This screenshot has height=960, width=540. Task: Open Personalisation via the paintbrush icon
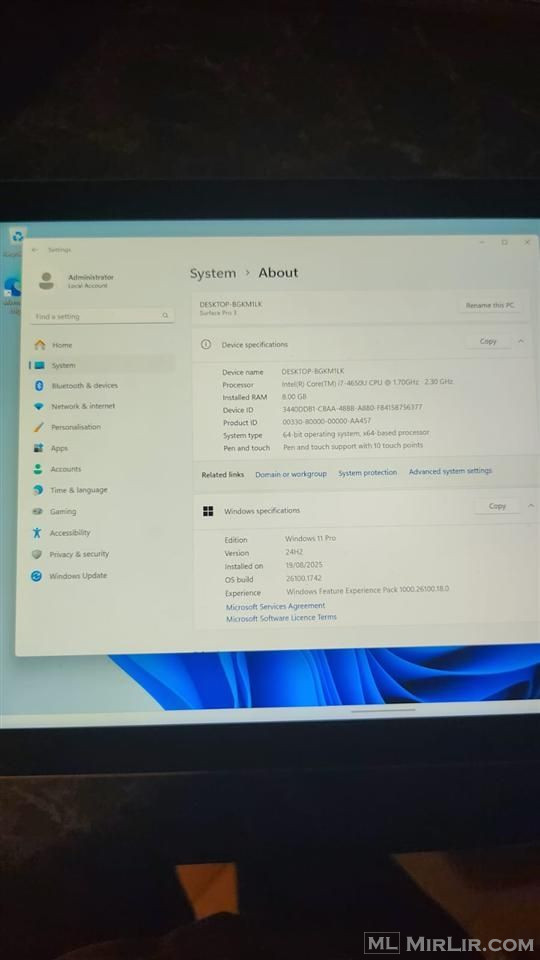39,427
